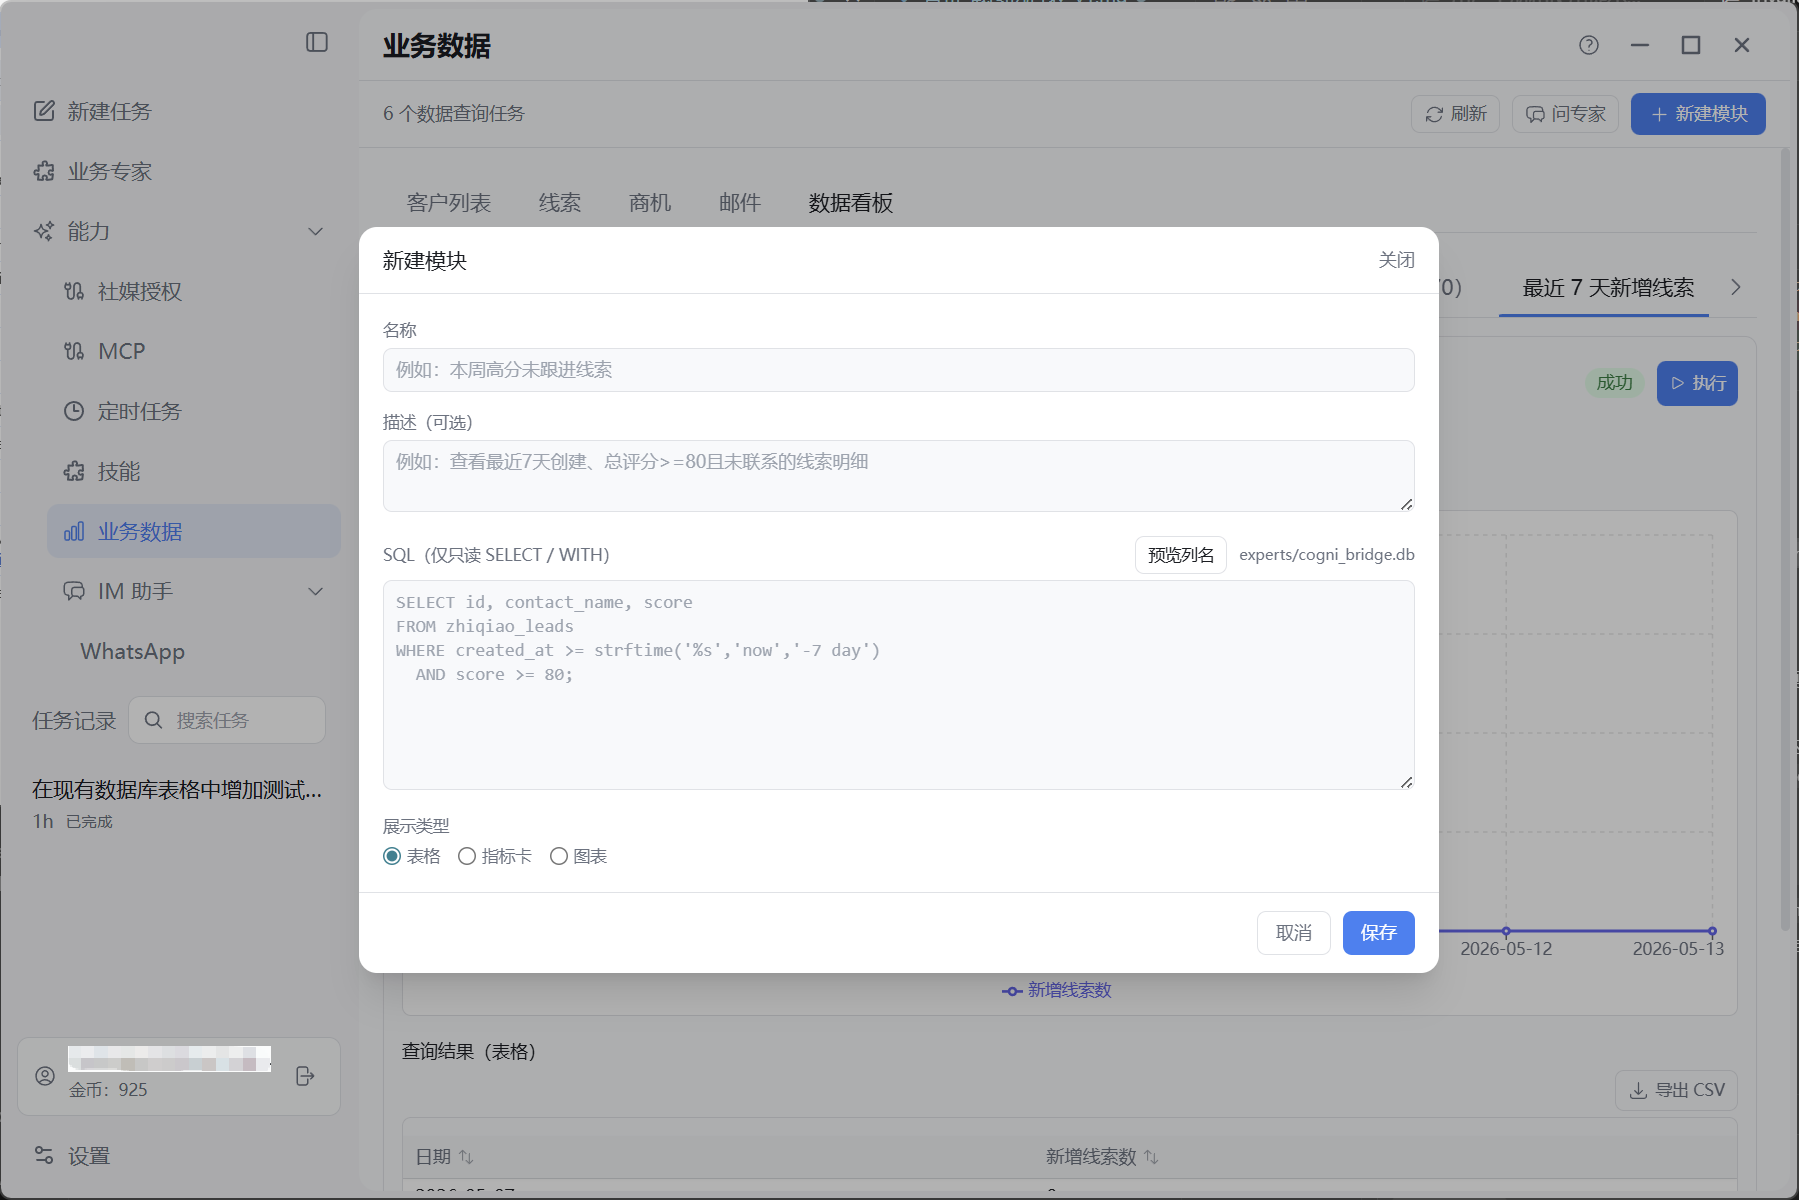Open task 在现有数据库表格中增加测试...

tap(177, 790)
